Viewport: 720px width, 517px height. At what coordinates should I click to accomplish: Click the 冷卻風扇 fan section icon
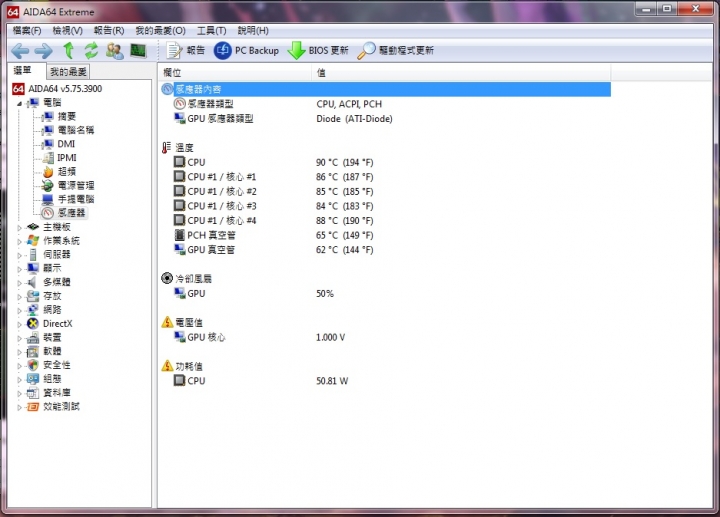point(167,278)
